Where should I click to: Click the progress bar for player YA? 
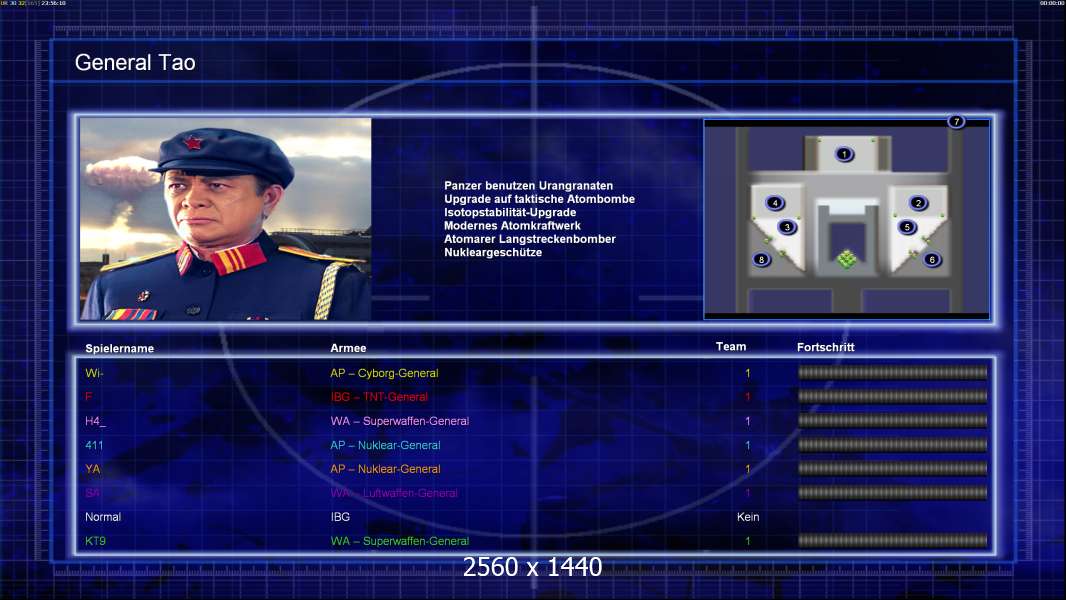click(892, 469)
